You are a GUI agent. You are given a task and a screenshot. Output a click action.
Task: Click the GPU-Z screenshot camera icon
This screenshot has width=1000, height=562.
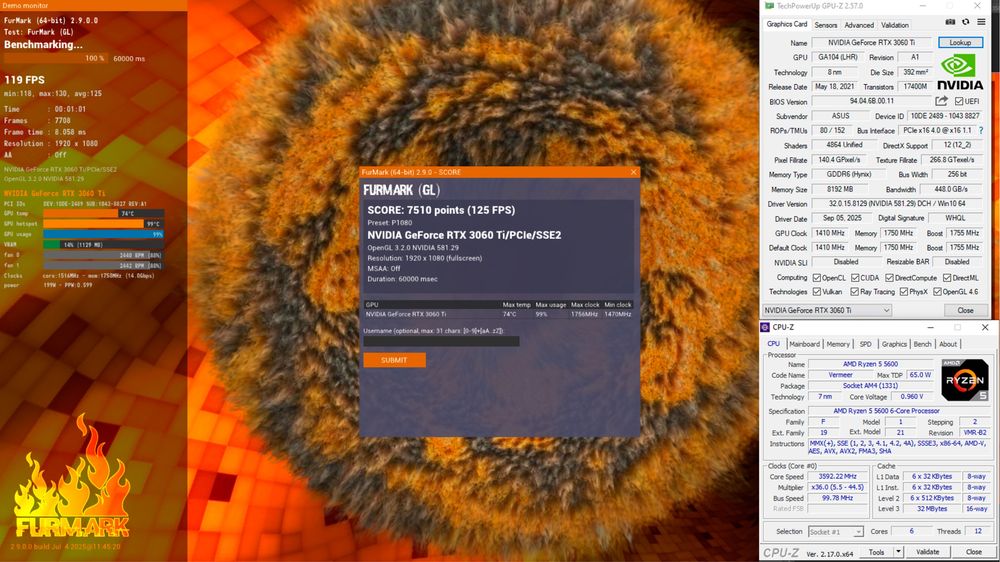point(950,22)
